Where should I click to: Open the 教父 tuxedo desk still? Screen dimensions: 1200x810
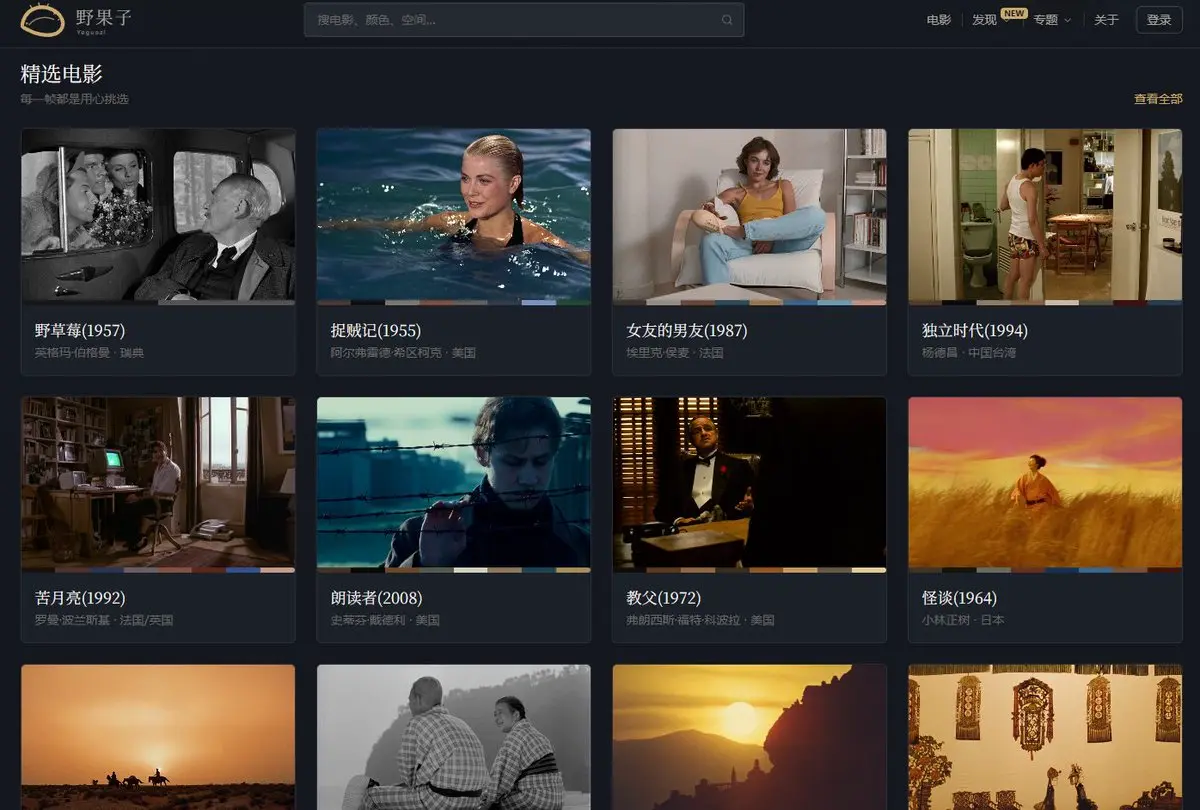pos(749,483)
